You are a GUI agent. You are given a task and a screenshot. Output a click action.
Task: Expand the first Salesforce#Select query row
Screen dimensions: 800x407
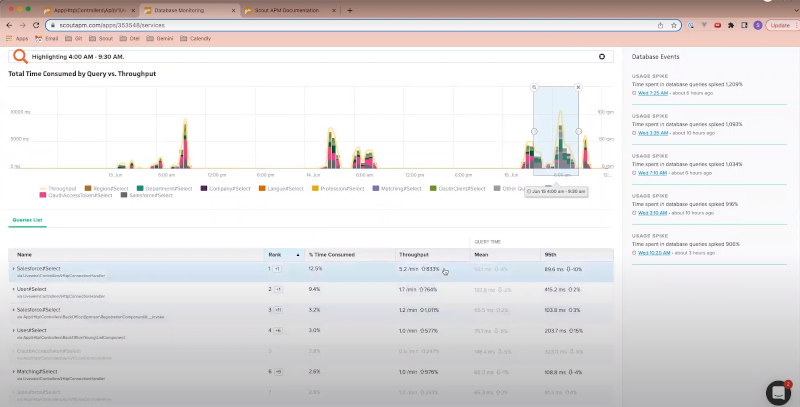coord(13,268)
